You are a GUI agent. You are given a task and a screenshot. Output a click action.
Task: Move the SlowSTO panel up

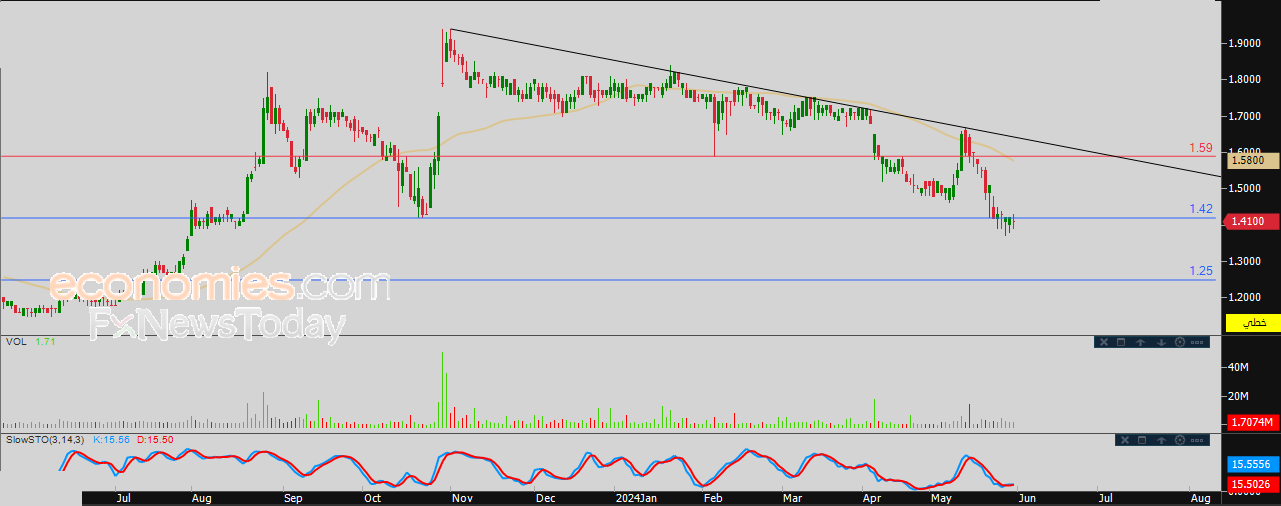pos(1161,440)
